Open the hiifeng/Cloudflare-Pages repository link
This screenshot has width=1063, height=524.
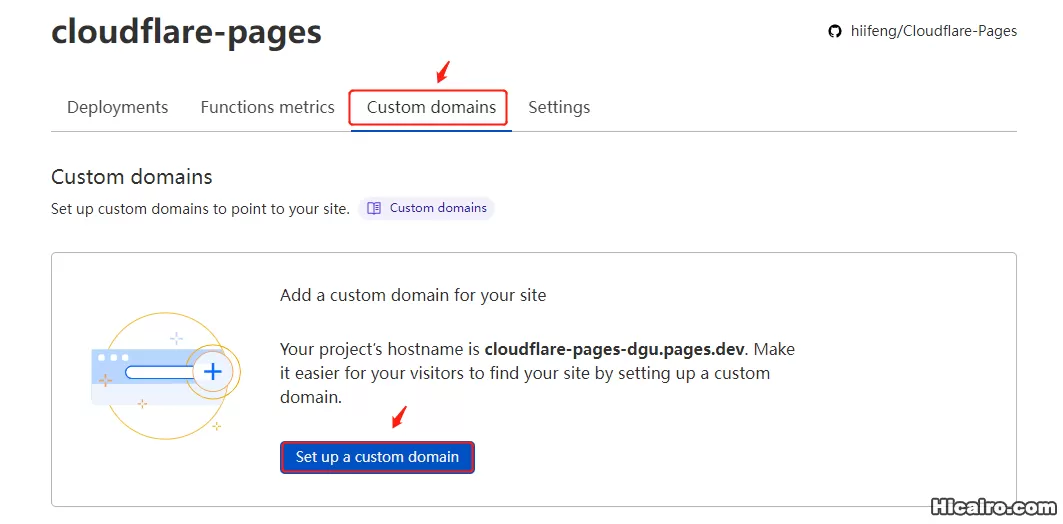tap(933, 32)
